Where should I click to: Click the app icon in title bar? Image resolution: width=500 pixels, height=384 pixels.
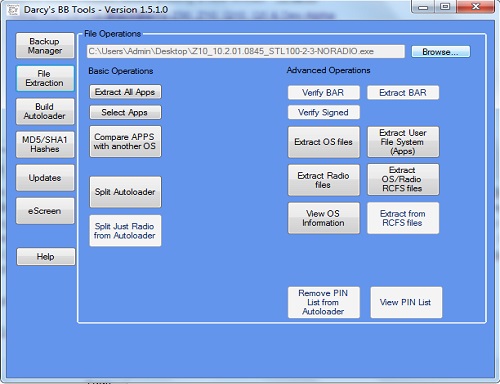tap(13, 10)
